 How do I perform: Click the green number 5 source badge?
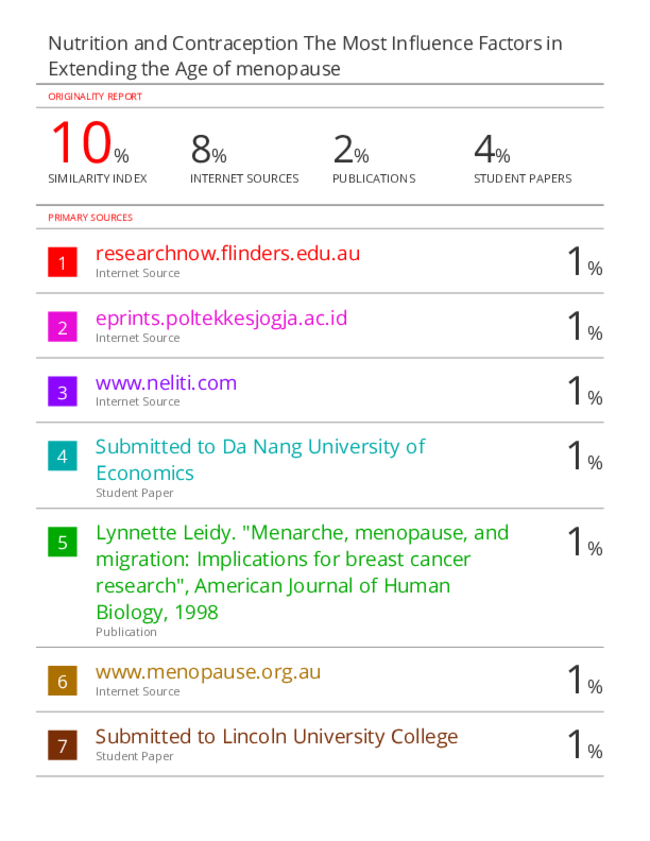point(62,542)
